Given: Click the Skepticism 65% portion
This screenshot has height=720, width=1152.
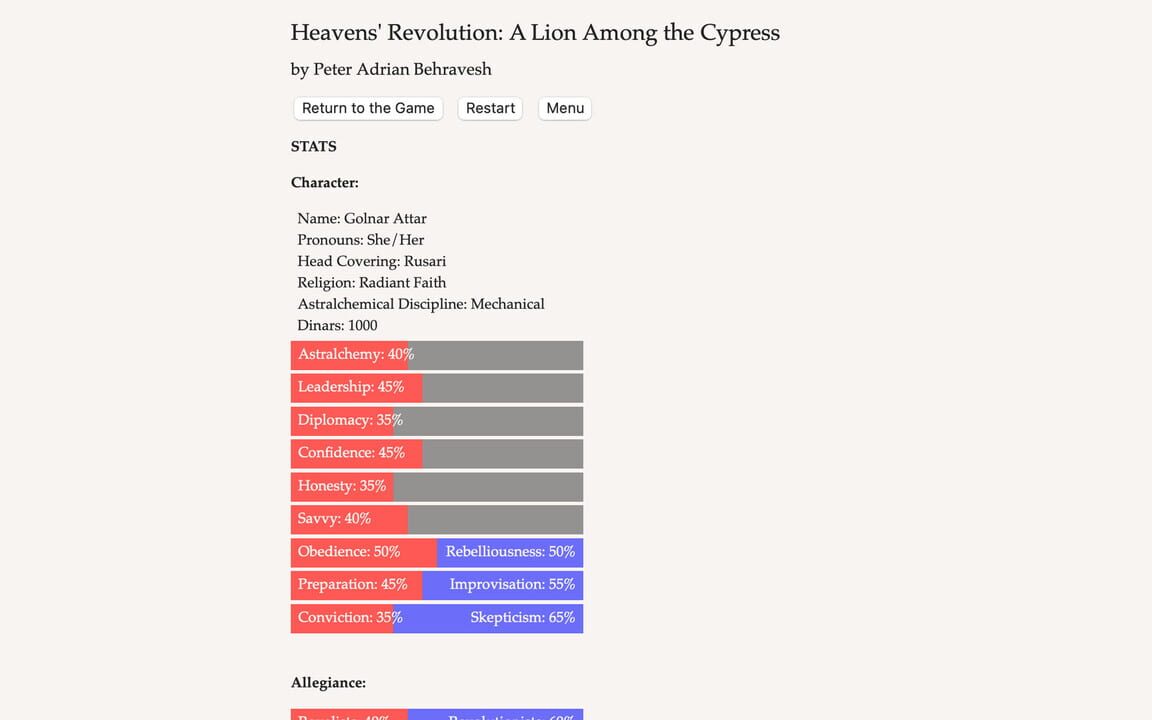Looking at the screenshot, I should 521,618.
